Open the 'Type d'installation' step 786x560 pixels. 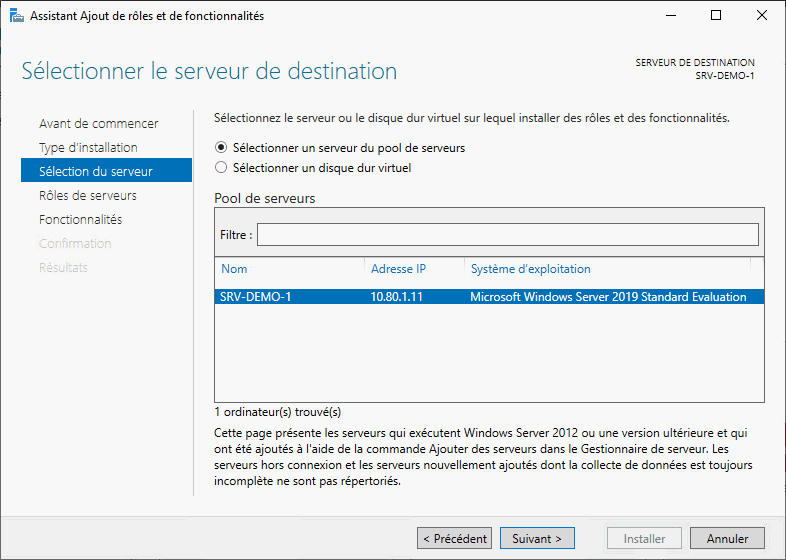[x=88, y=148]
